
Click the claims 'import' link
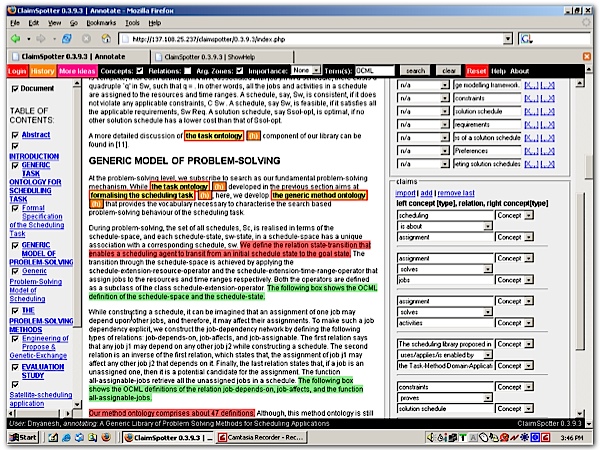(x=405, y=193)
